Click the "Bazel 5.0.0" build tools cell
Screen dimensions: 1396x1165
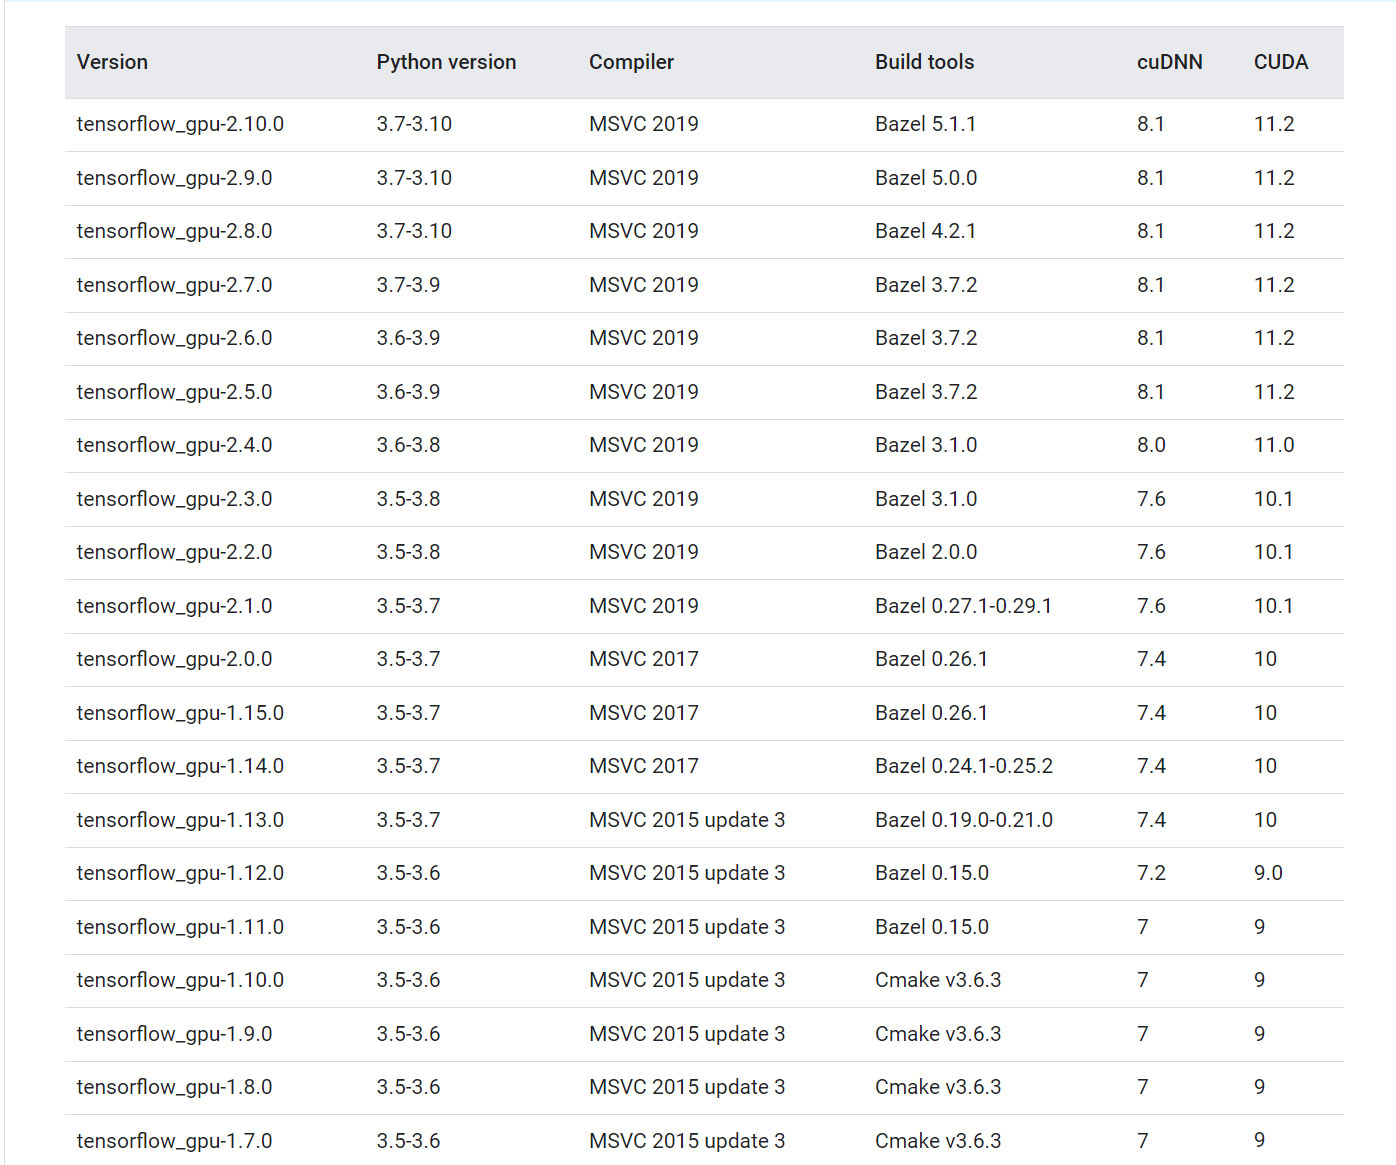(926, 178)
